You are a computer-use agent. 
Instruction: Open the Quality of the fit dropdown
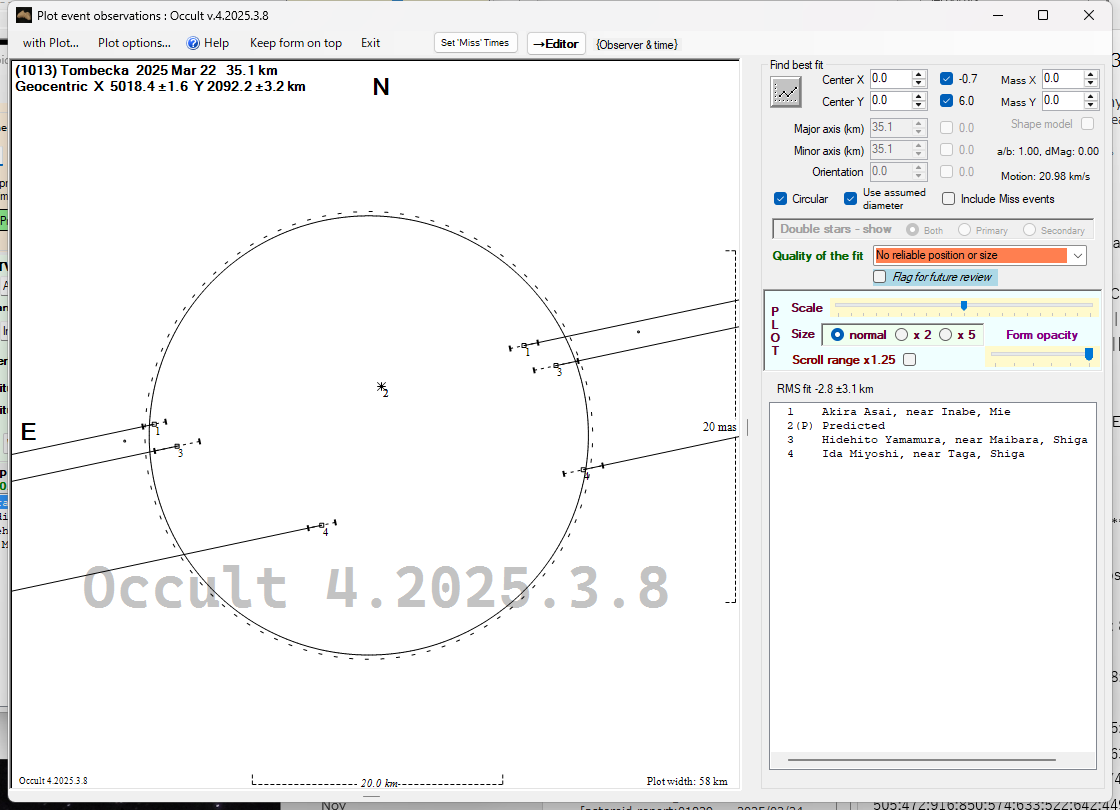[1077, 256]
